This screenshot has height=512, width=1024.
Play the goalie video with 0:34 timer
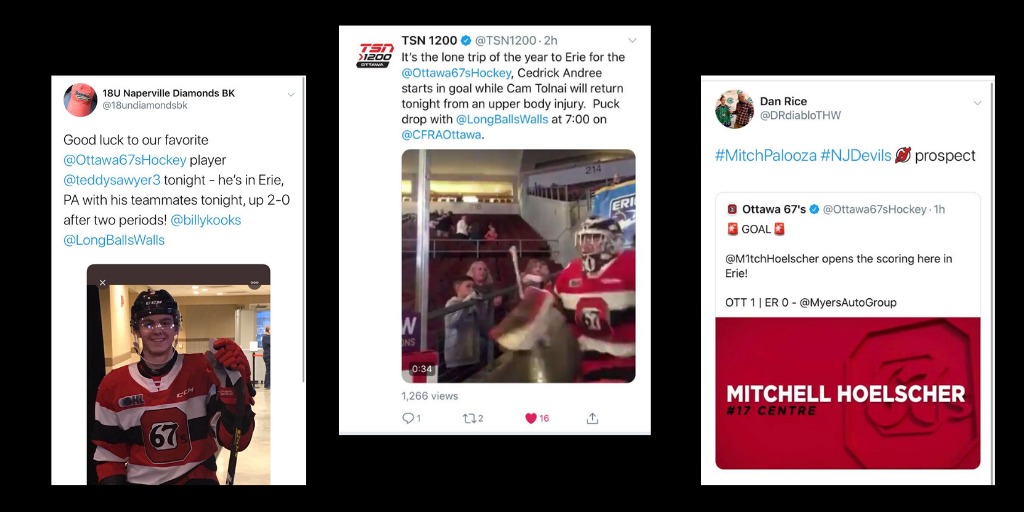tap(518, 266)
